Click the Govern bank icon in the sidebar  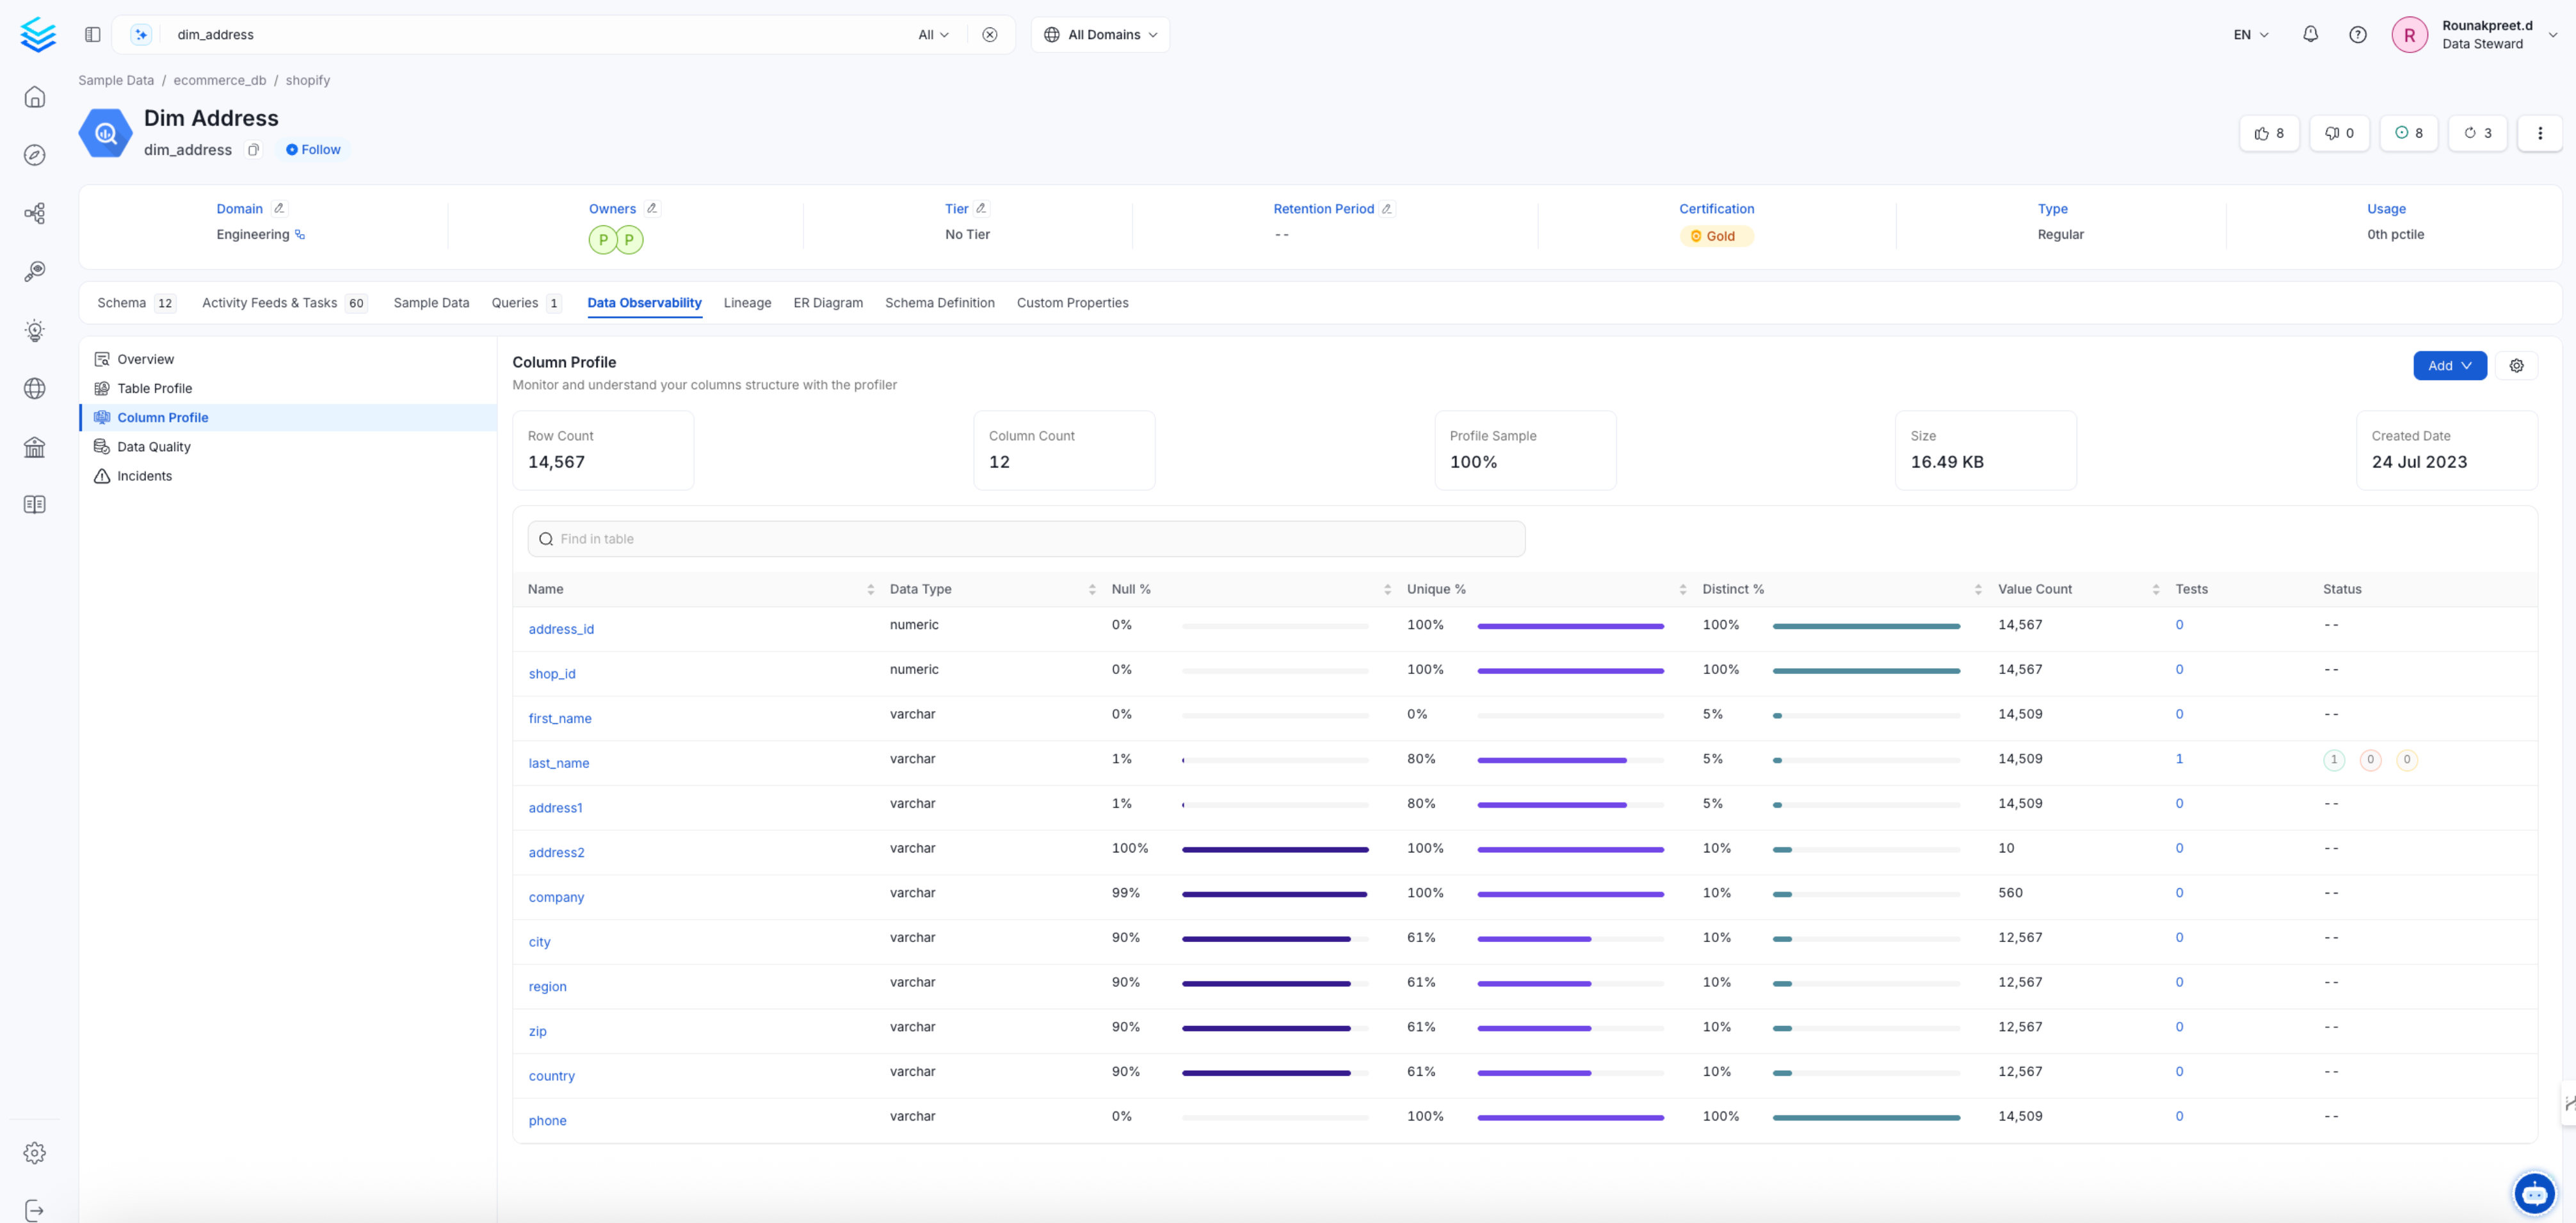click(x=34, y=448)
